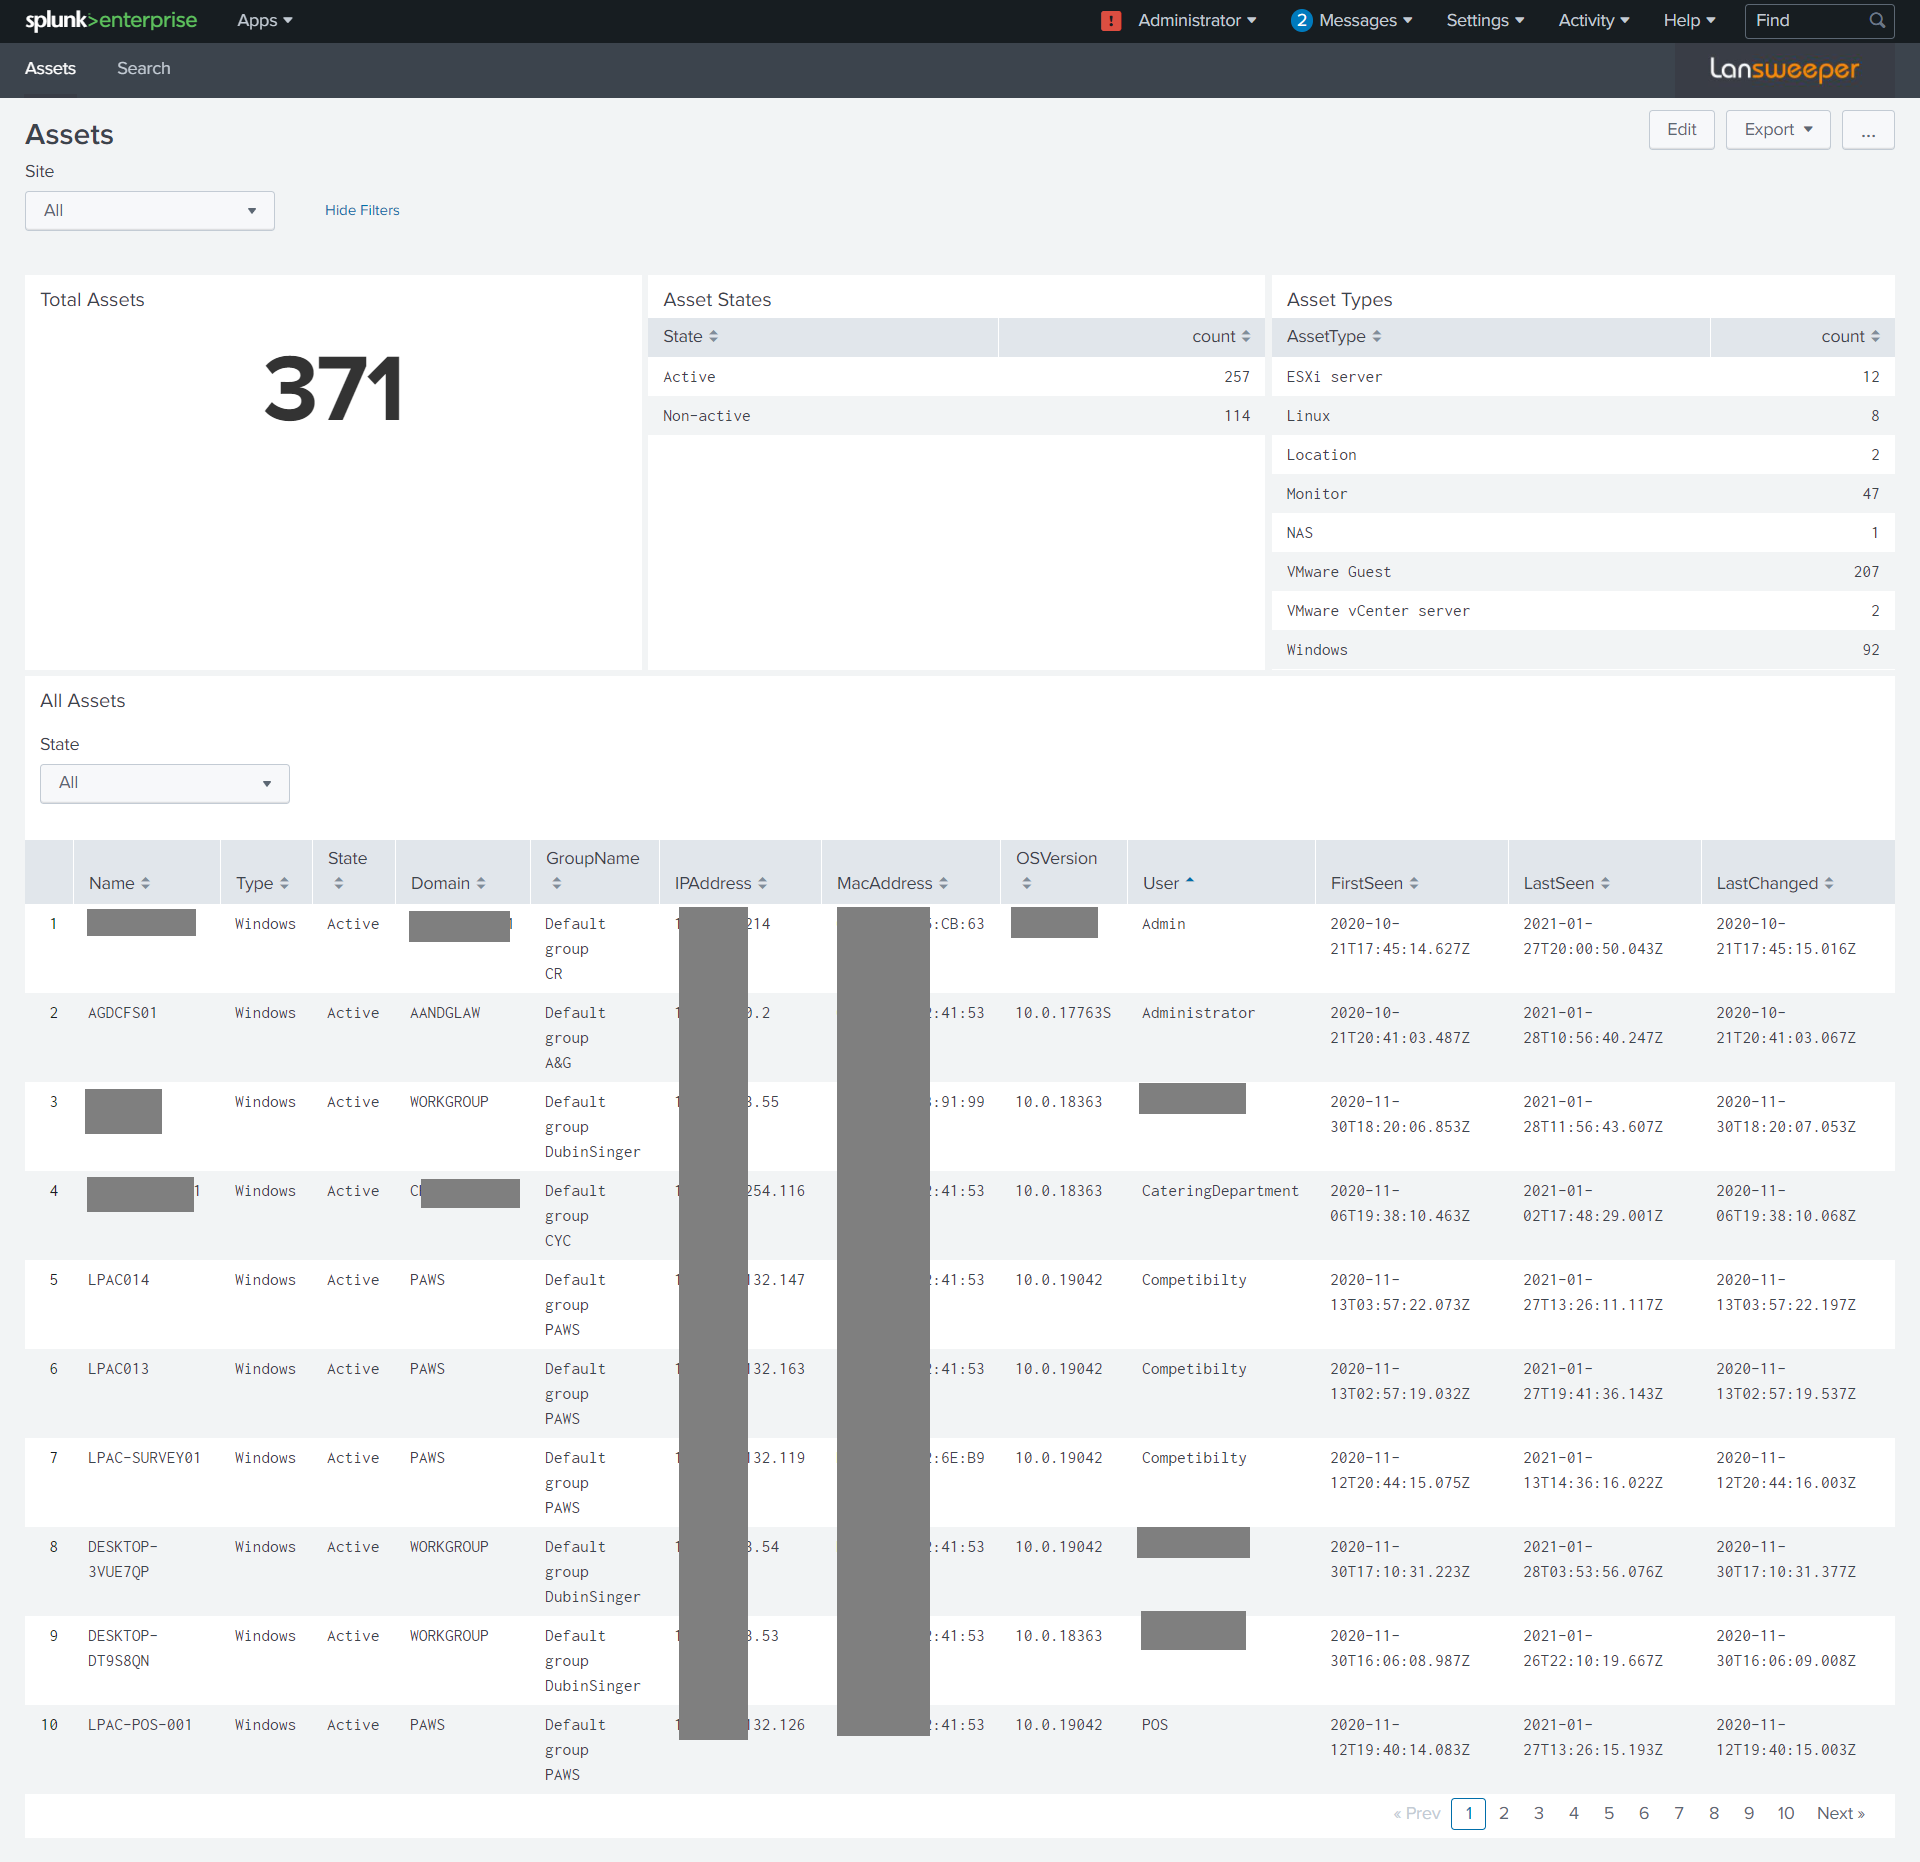Sort Asset Types by count column

click(1850, 337)
